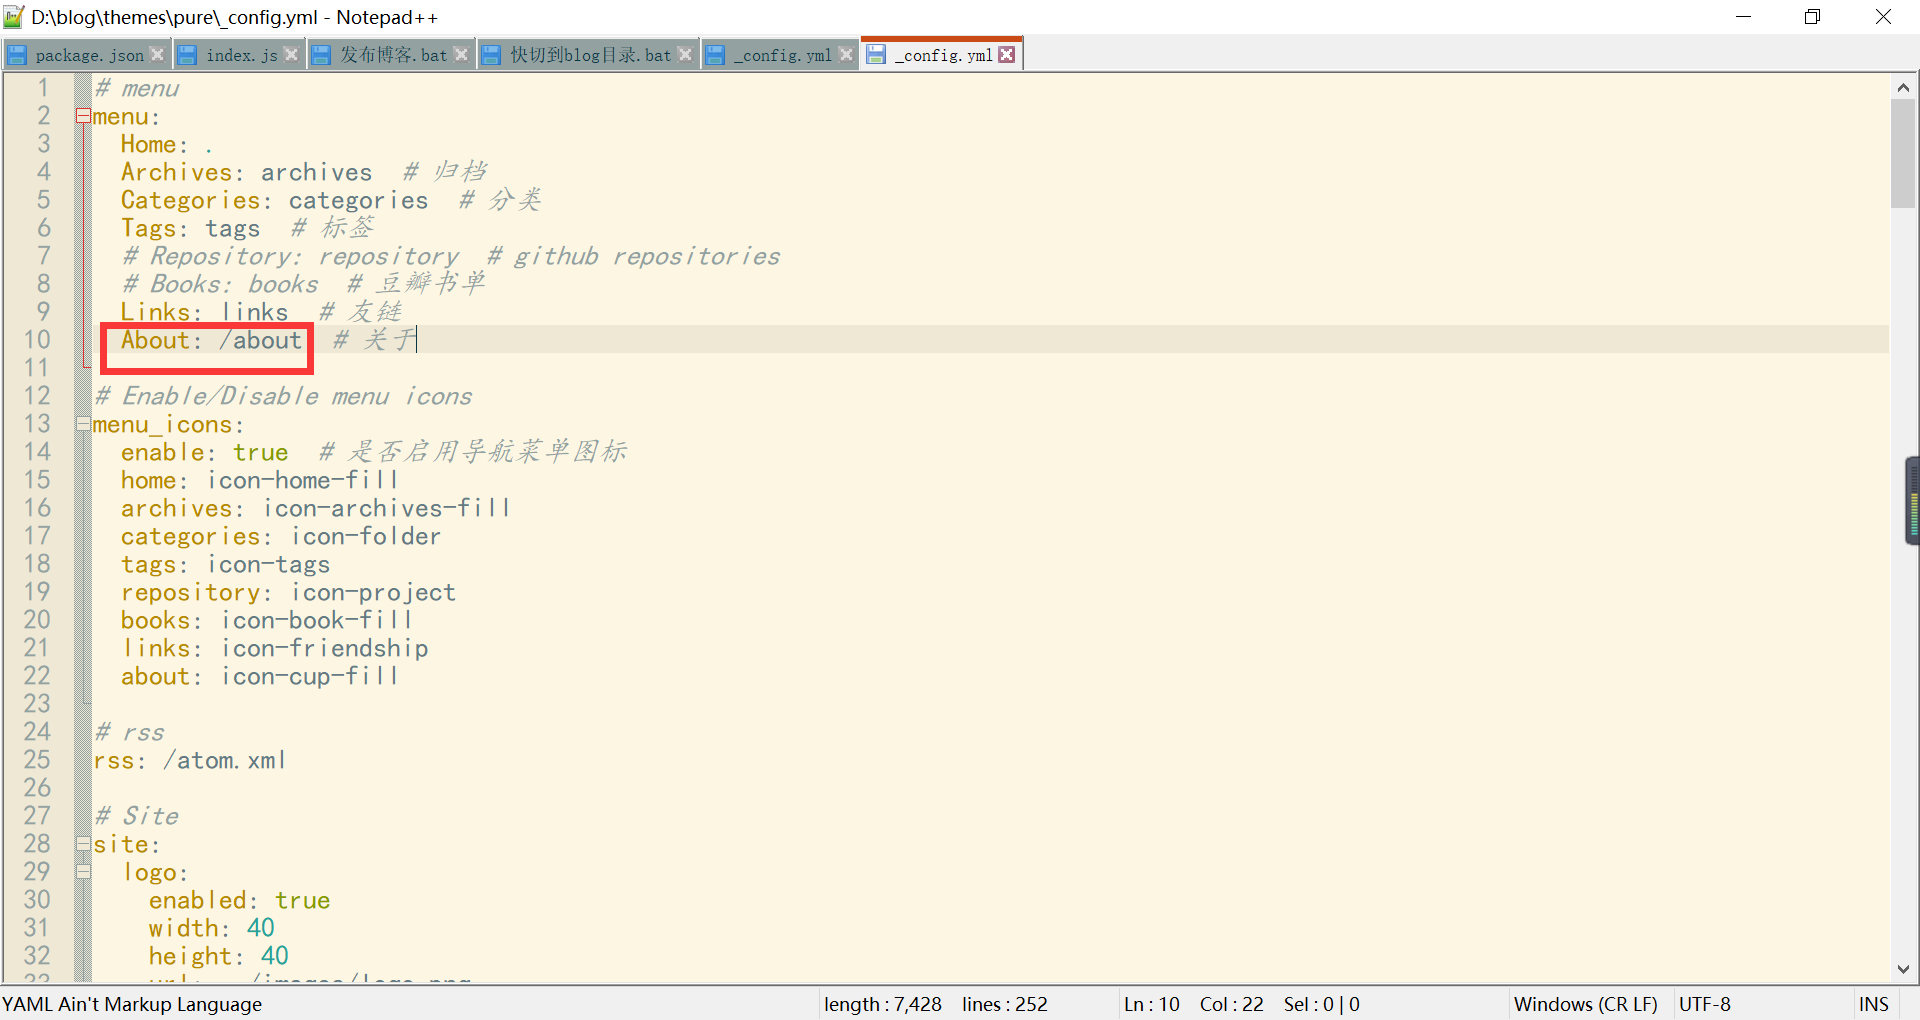The width and height of the screenshot is (1920, 1020).
Task: Click the disk icon on 快切到blog目录.bat tab
Action: click(x=492, y=55)
